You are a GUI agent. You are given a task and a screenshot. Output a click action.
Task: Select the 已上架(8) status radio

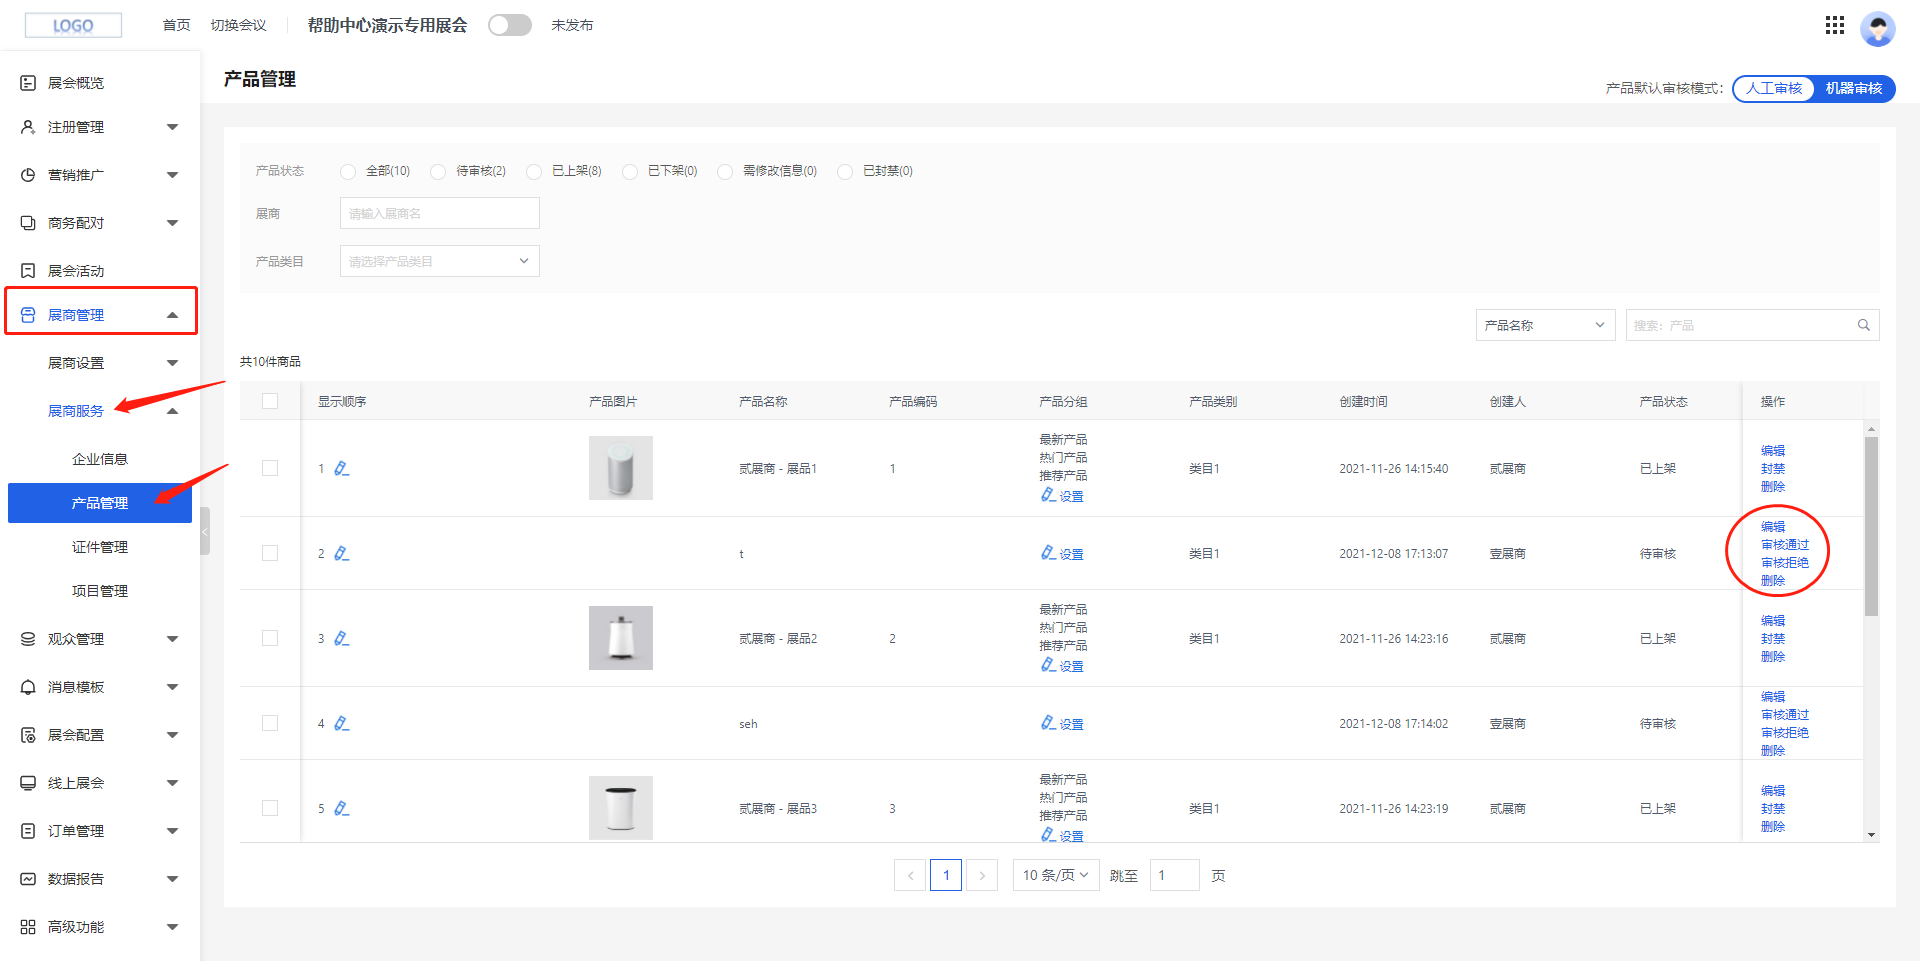click(x=534, y=171)
